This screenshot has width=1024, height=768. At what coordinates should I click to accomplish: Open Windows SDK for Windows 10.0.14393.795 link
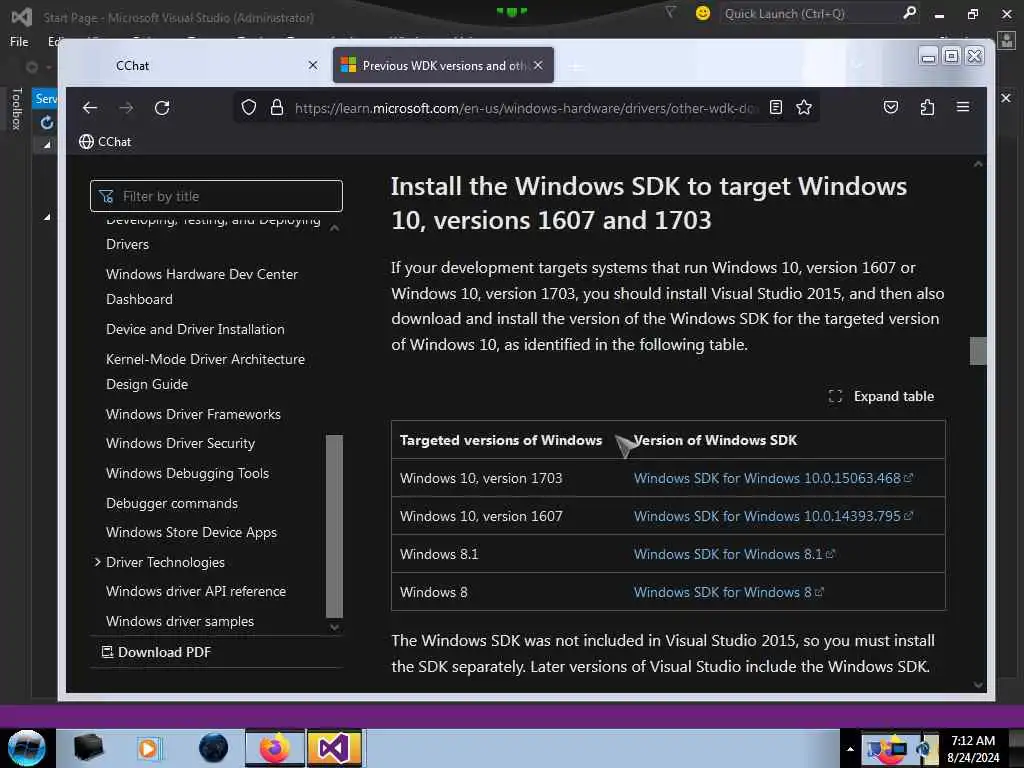tap(773, 516)
